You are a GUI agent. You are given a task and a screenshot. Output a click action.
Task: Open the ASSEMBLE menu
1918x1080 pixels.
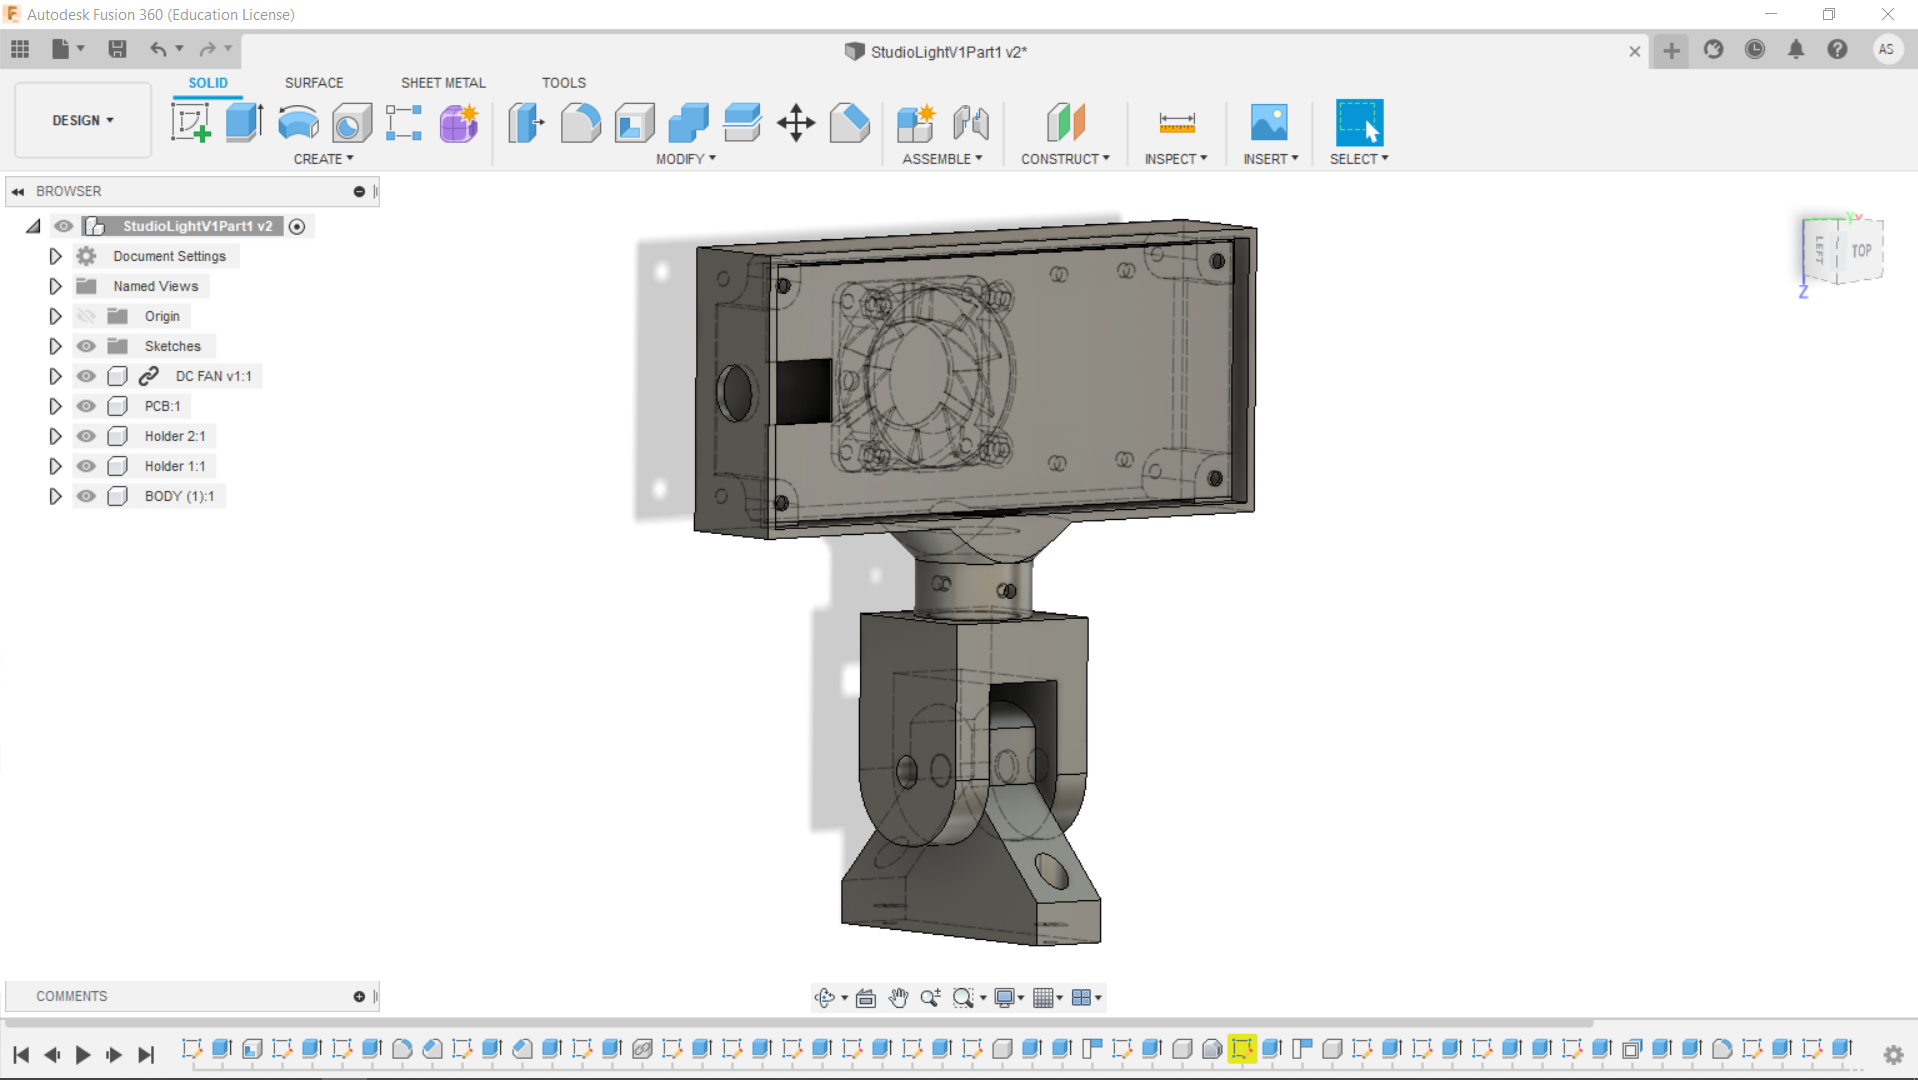[942, 159]
